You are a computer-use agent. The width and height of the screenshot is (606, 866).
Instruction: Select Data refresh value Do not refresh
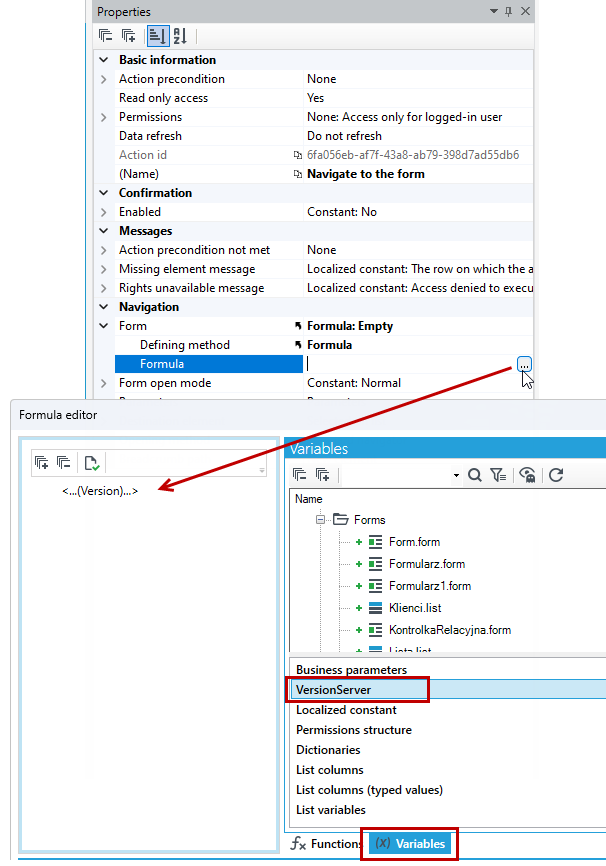click(x=344, y=136)
